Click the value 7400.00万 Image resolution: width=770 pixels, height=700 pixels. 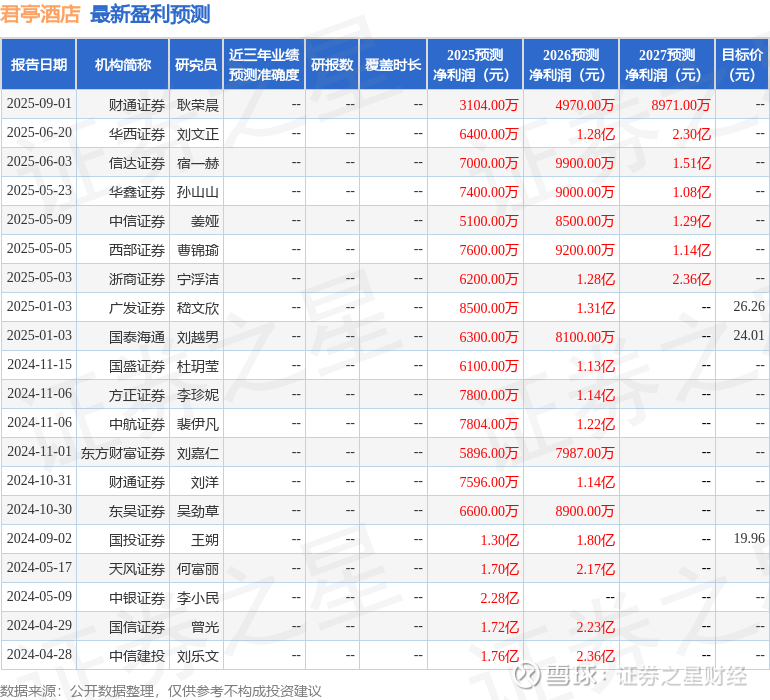click(489, 192)
